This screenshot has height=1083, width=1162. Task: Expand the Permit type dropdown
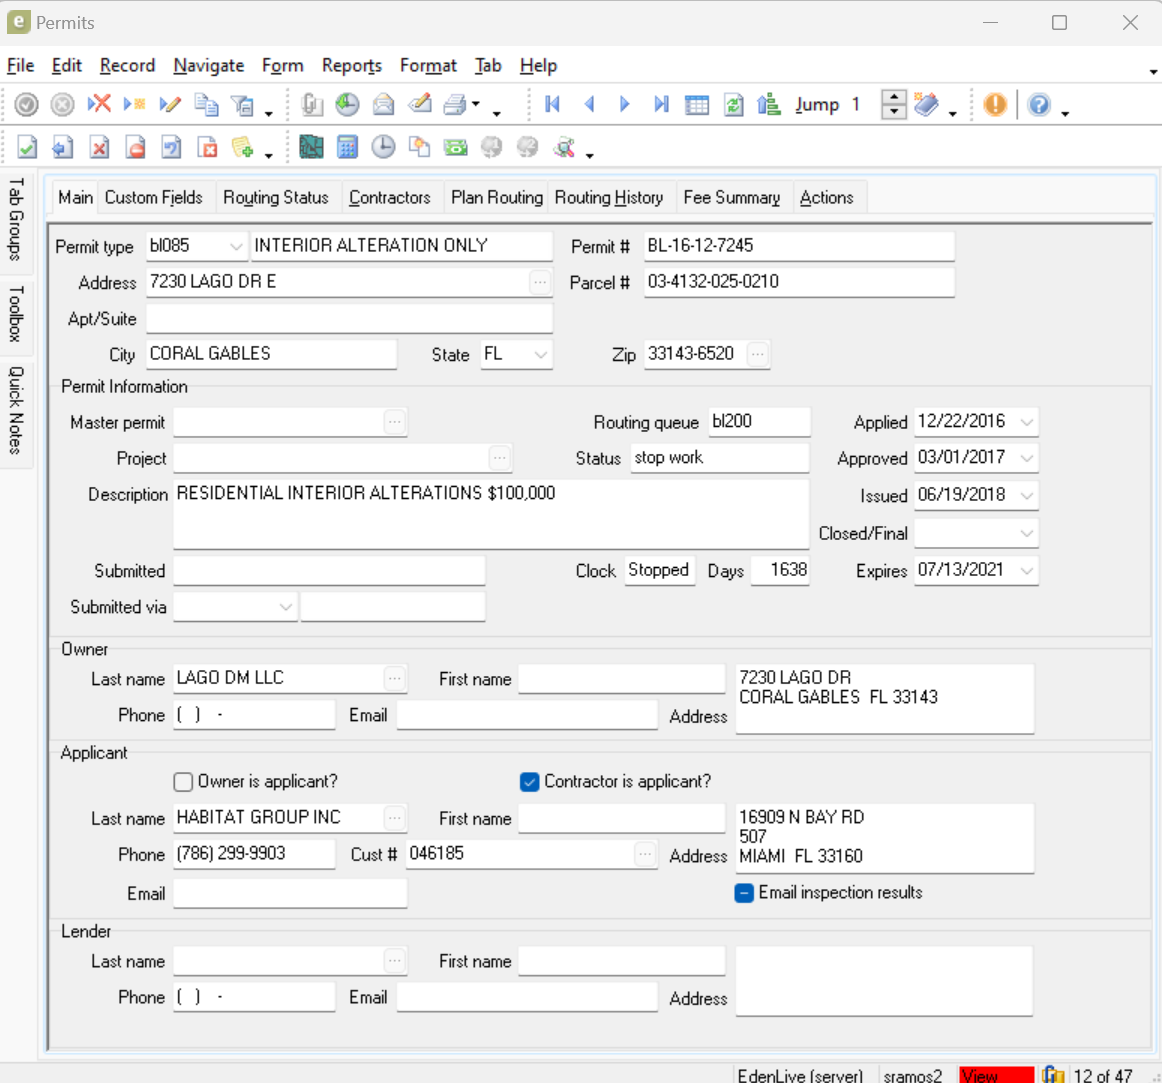[235, 246]
